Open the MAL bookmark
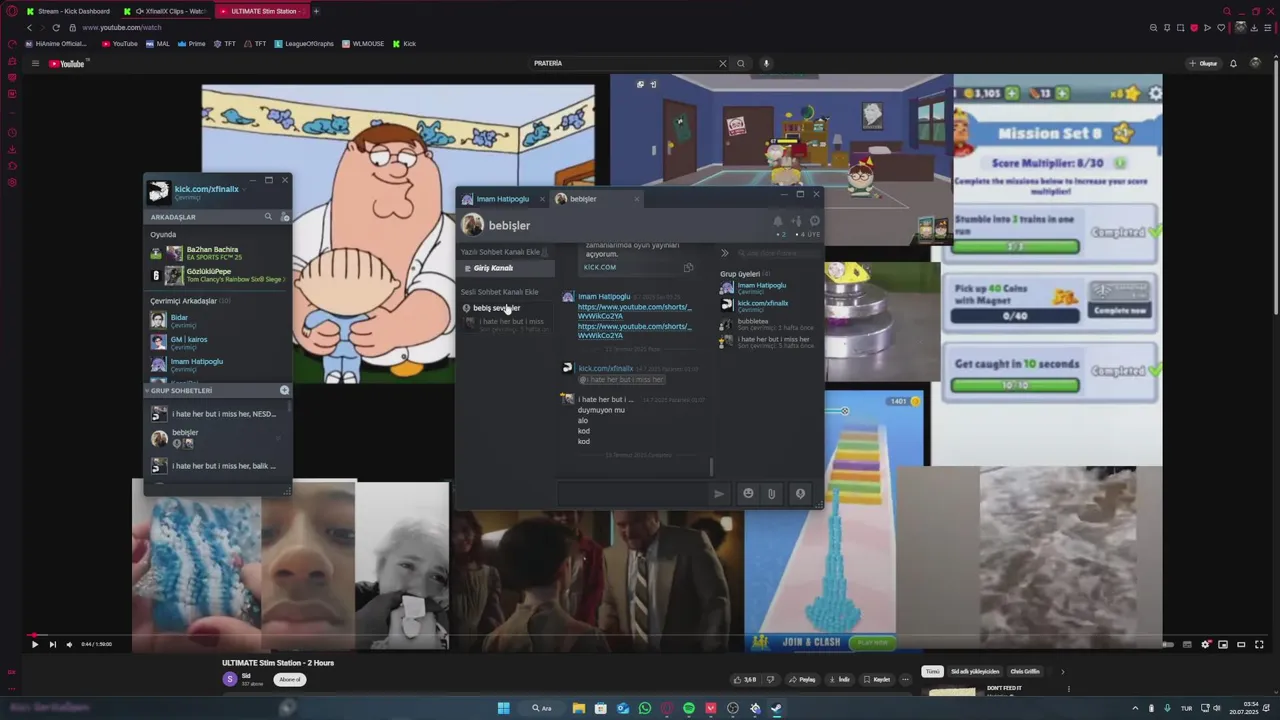The width and height of the screenshot is (1280, 720). pyautogui.click(x=158, y=44)
